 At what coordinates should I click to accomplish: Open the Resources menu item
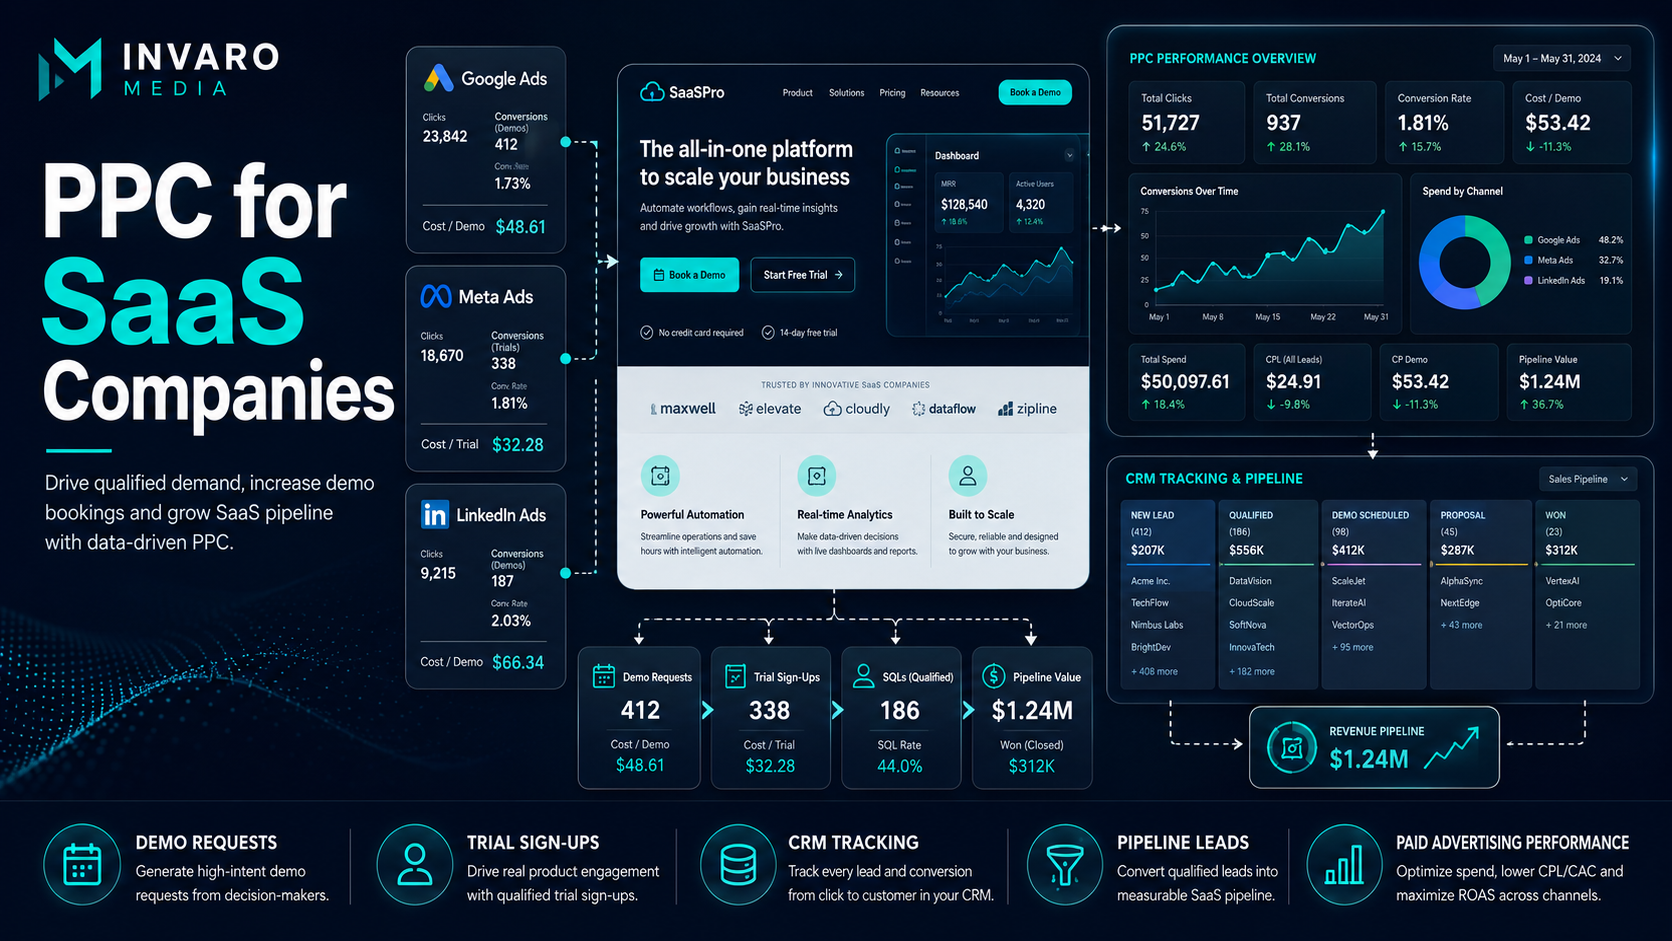click(939, 93)
